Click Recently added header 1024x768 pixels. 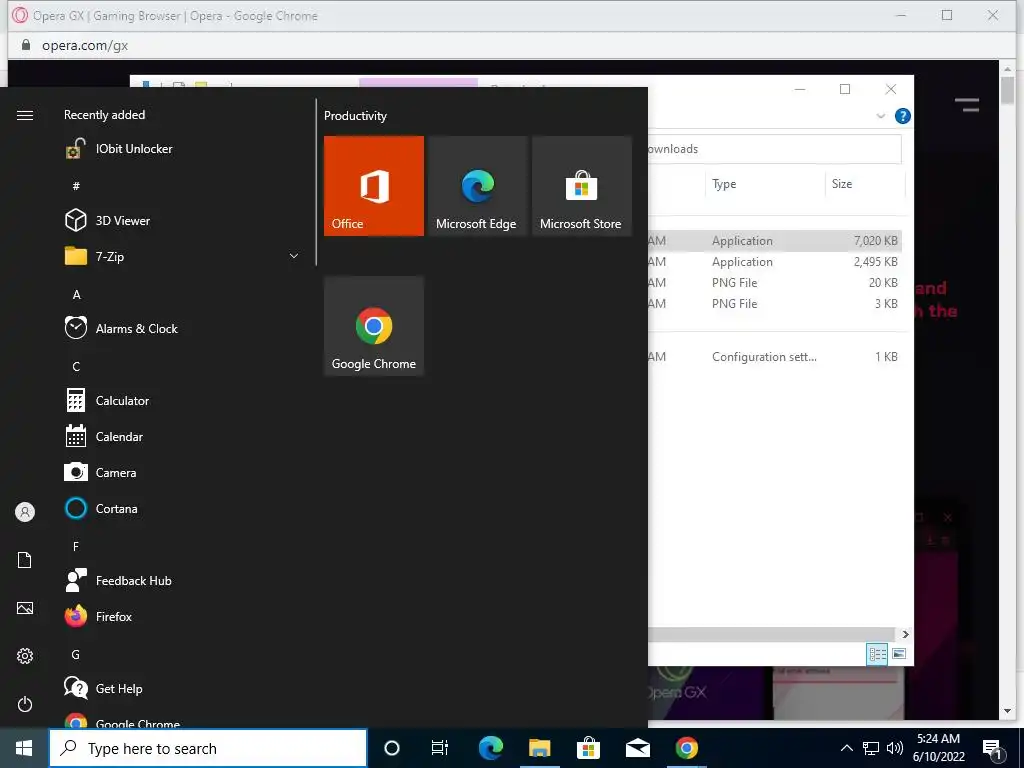pyautogui.click(x=104, y=115)
